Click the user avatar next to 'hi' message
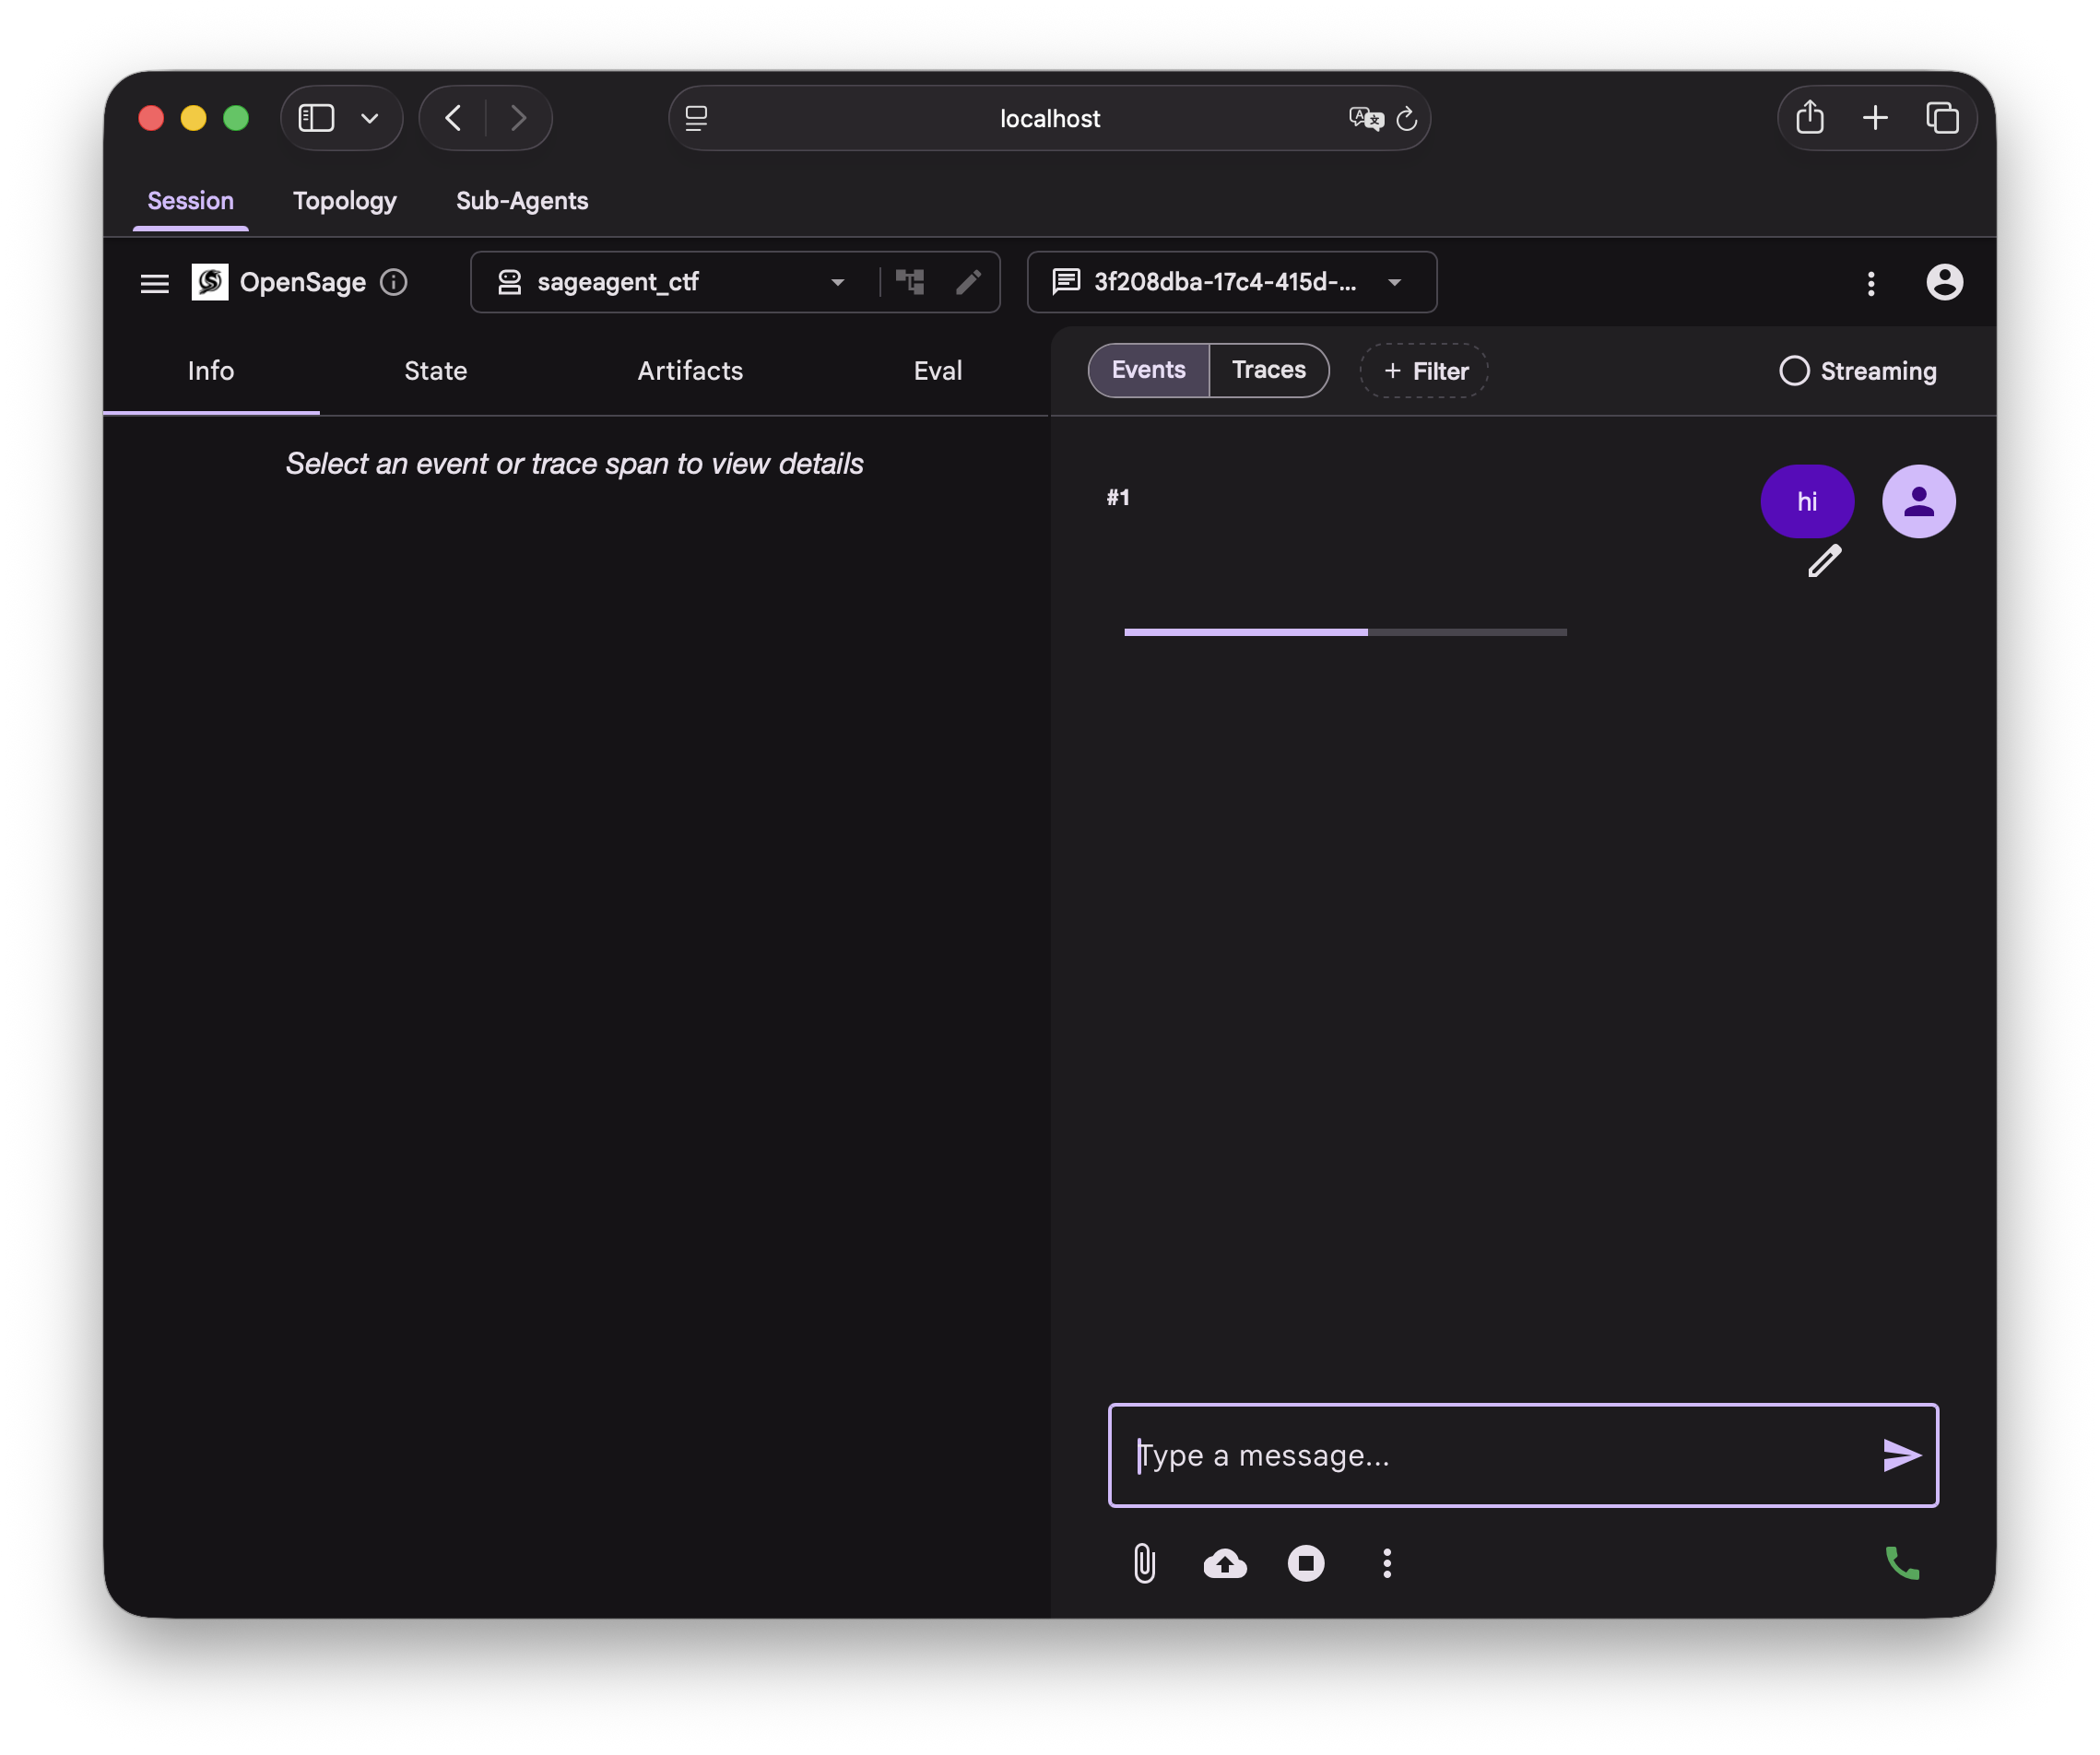This screenshot has width=2100, height=1755. [x=1918, y=502]
